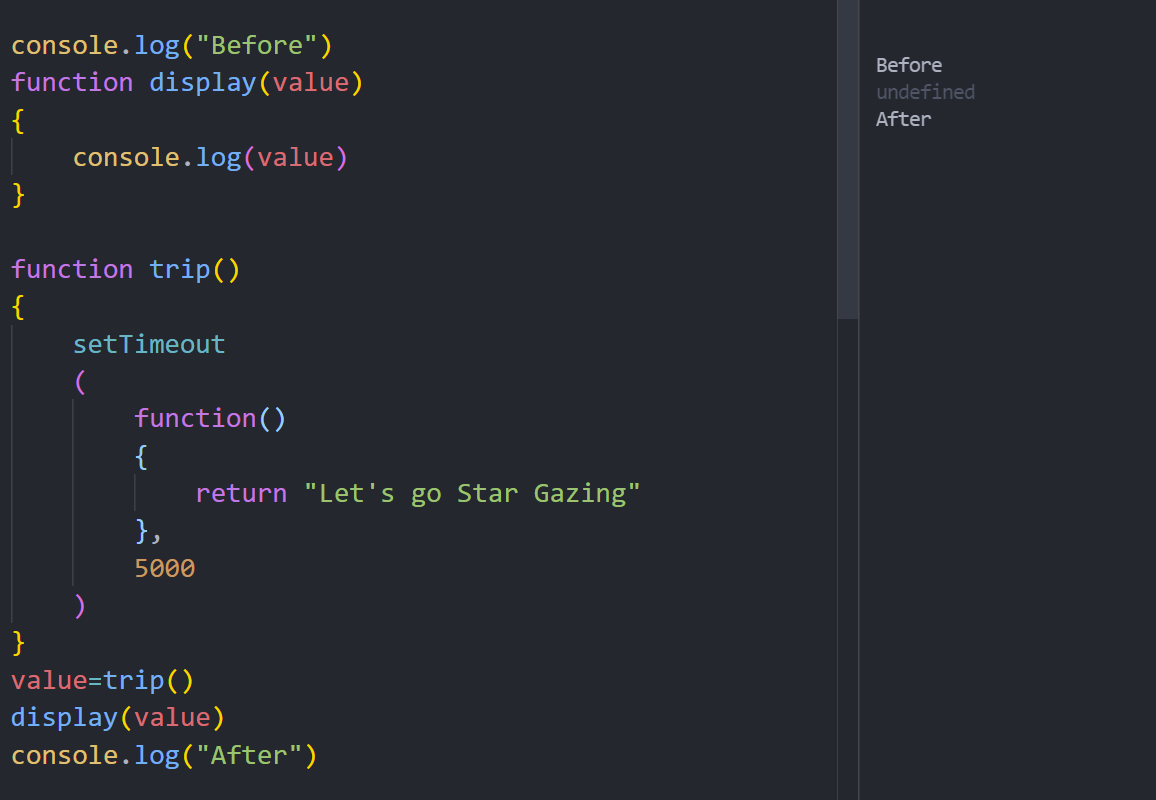Click the setTimeout call
Viewport: 1156px width, 800px height.
(x=149, y=344)
